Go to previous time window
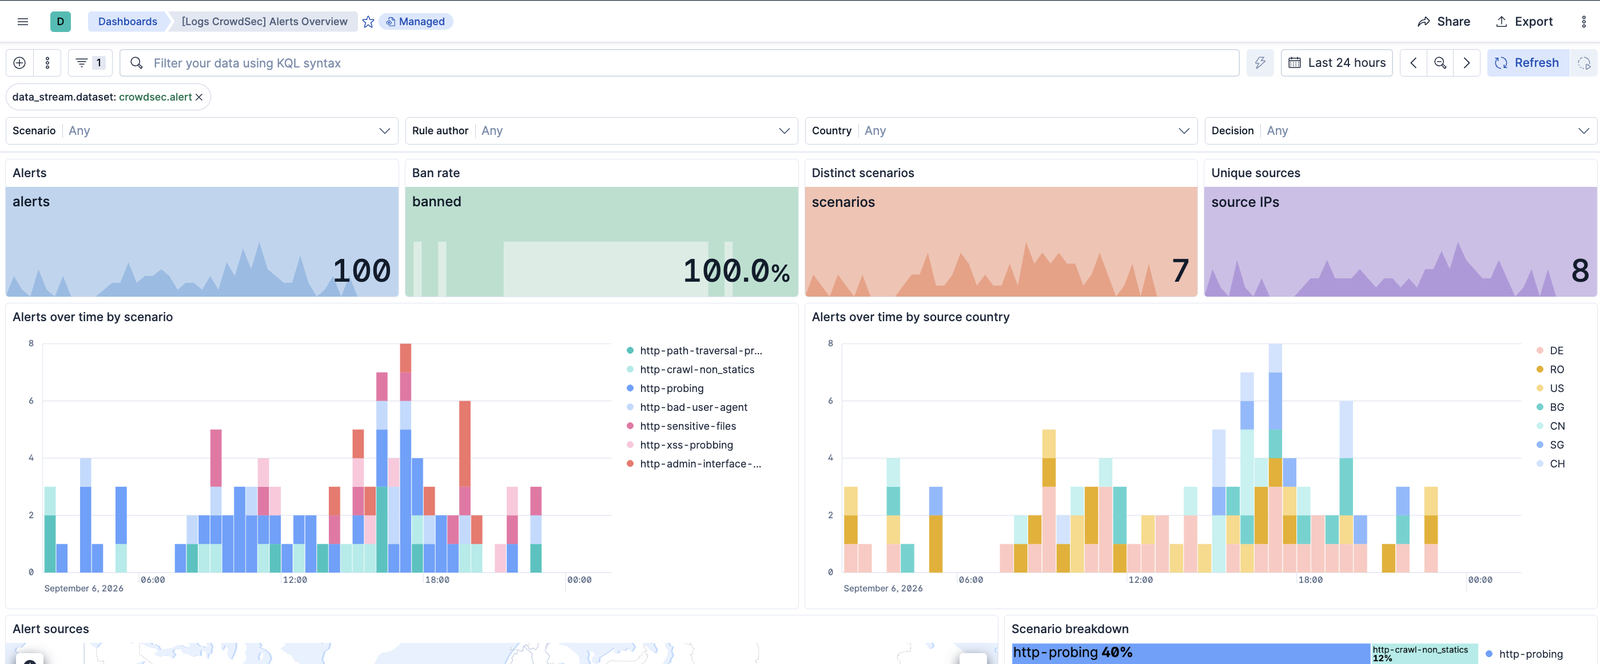The width and height of the screenshot is (1600, 664). 1413,62
